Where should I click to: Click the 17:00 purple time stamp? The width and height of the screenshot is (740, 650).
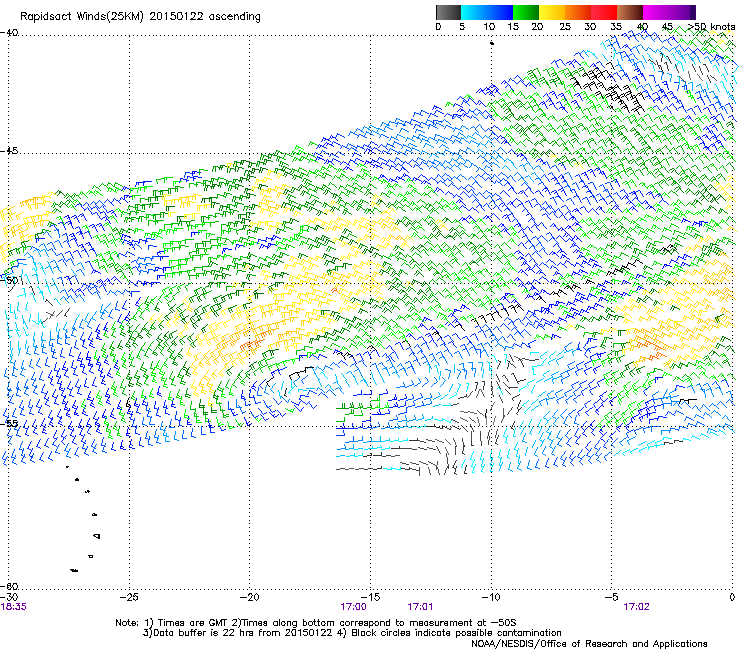[353, 607]
